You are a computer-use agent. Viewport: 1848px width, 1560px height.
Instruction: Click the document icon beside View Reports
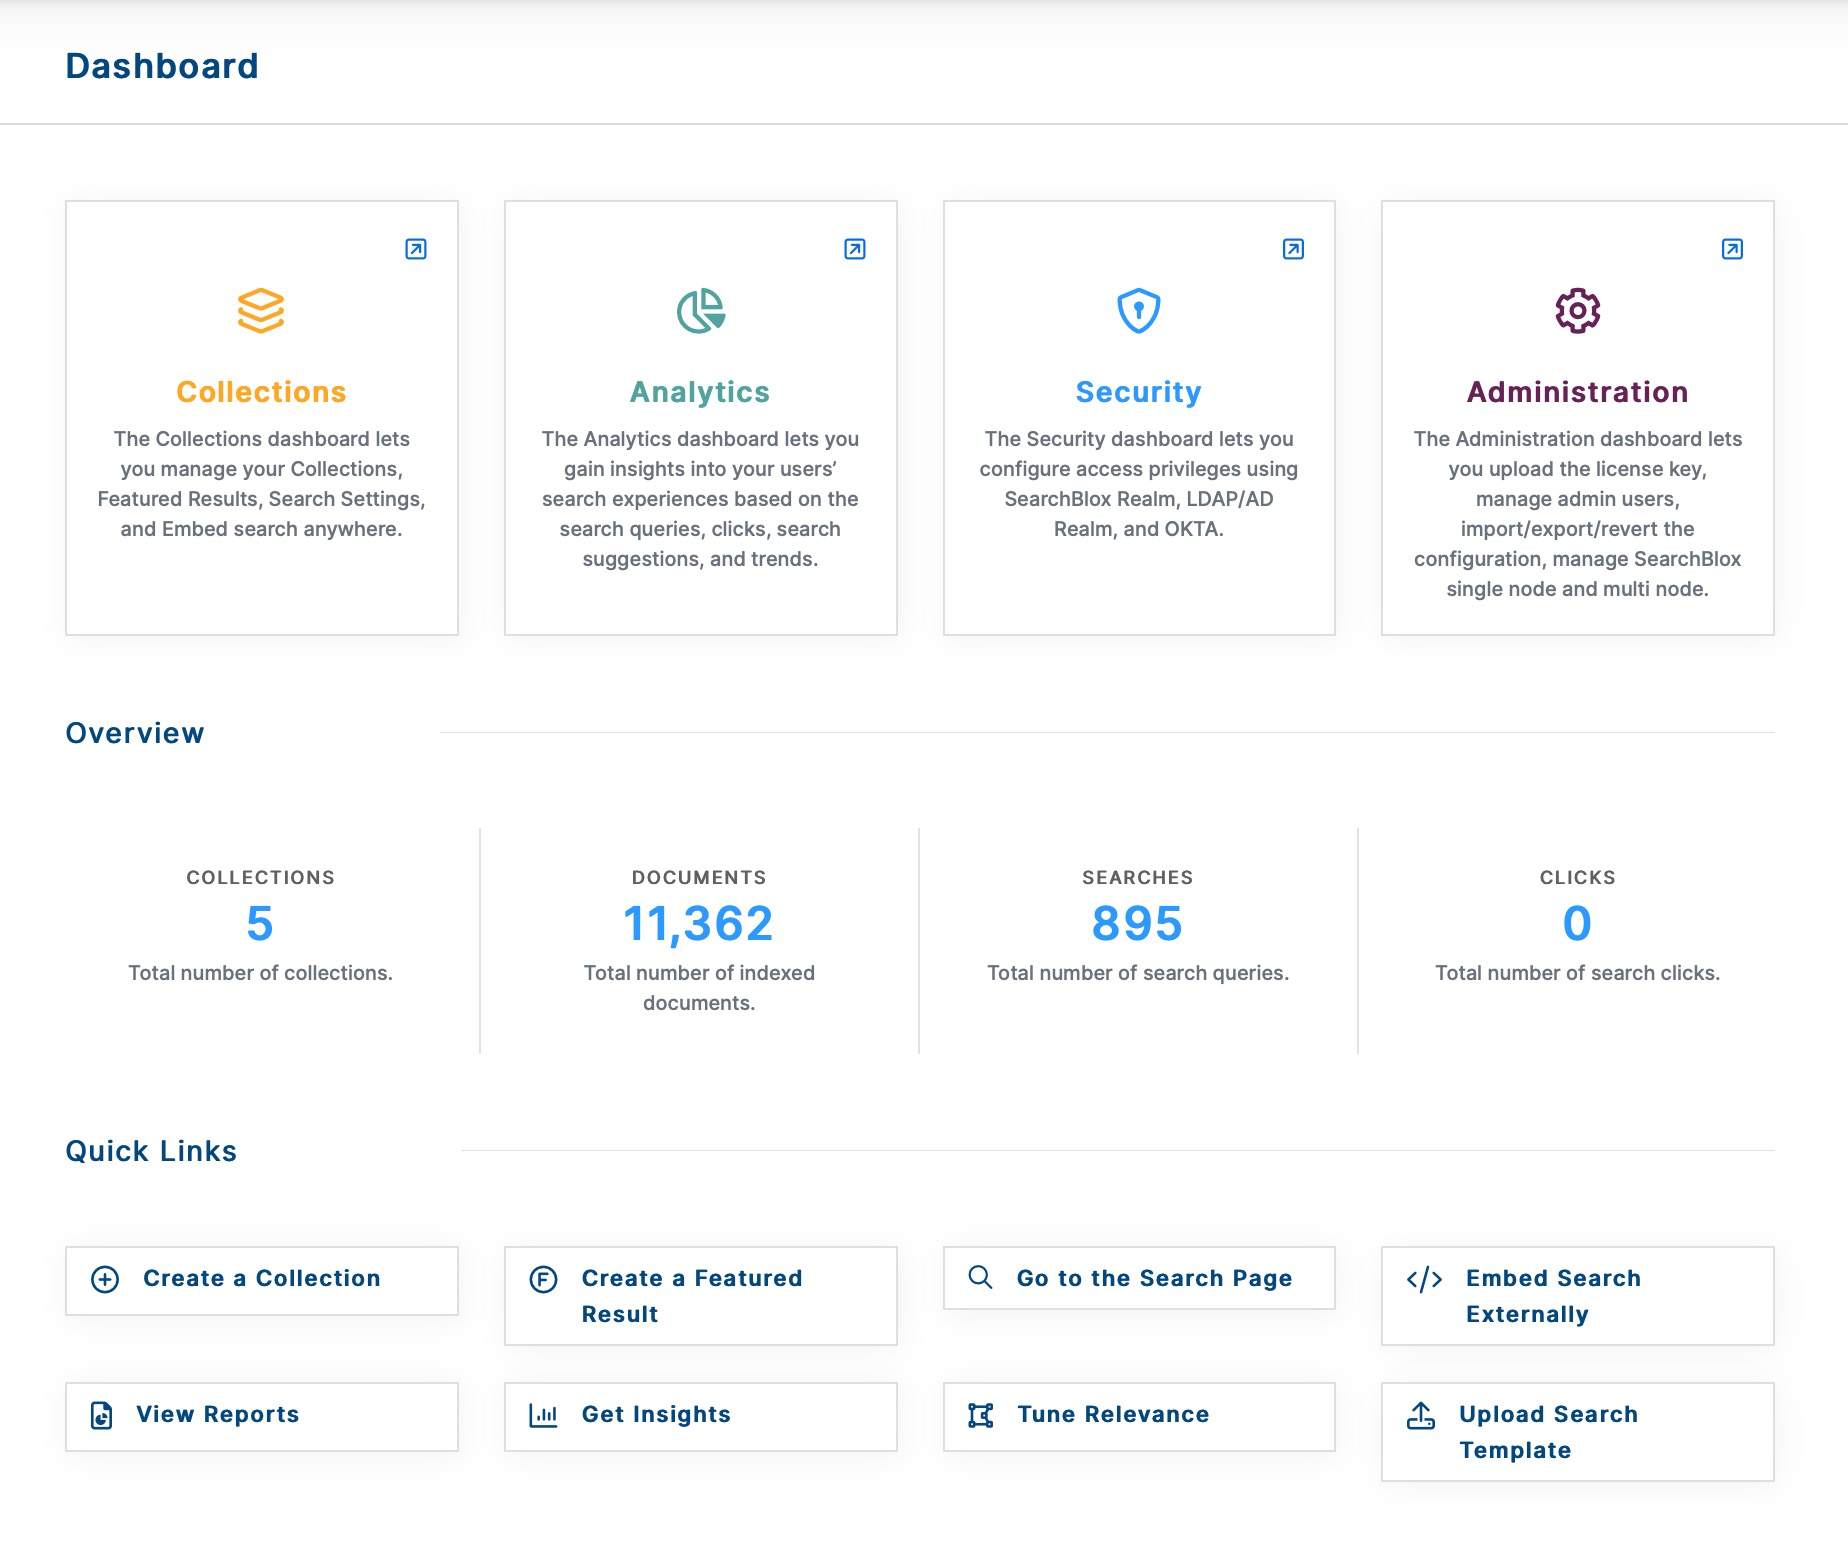tap(101, 1415)
